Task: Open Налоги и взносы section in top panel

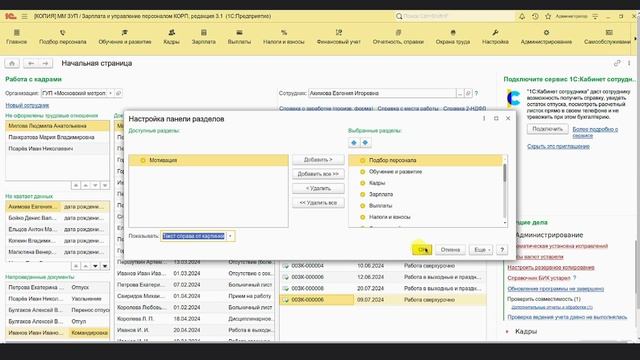Action: (284, 37)
